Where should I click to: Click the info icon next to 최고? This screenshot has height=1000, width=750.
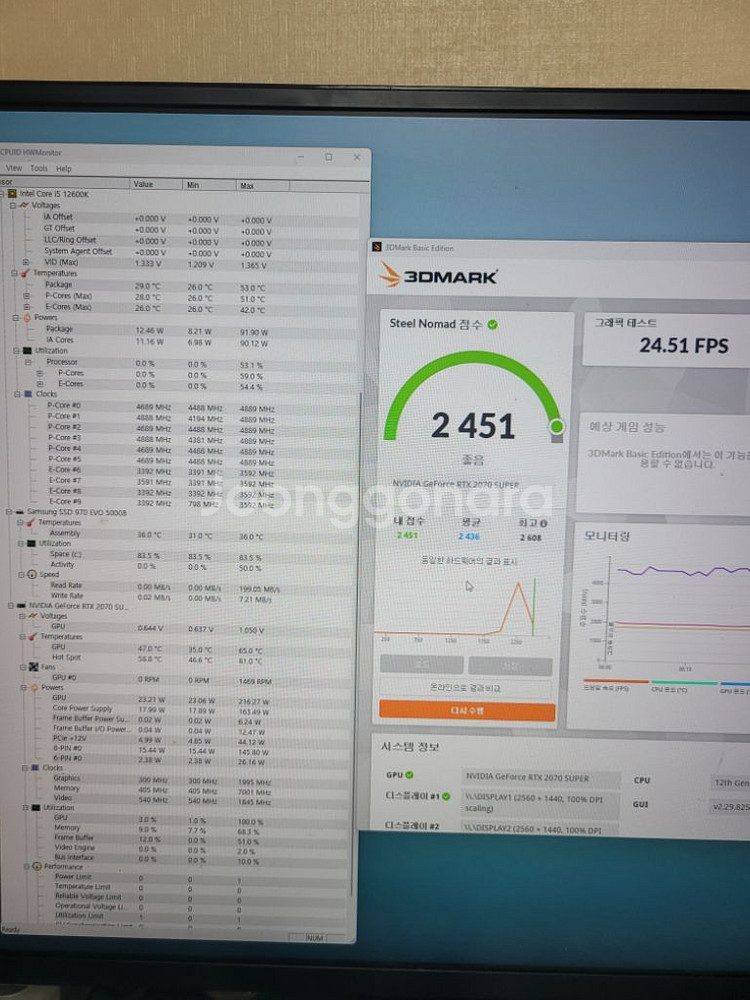[543, 524]
